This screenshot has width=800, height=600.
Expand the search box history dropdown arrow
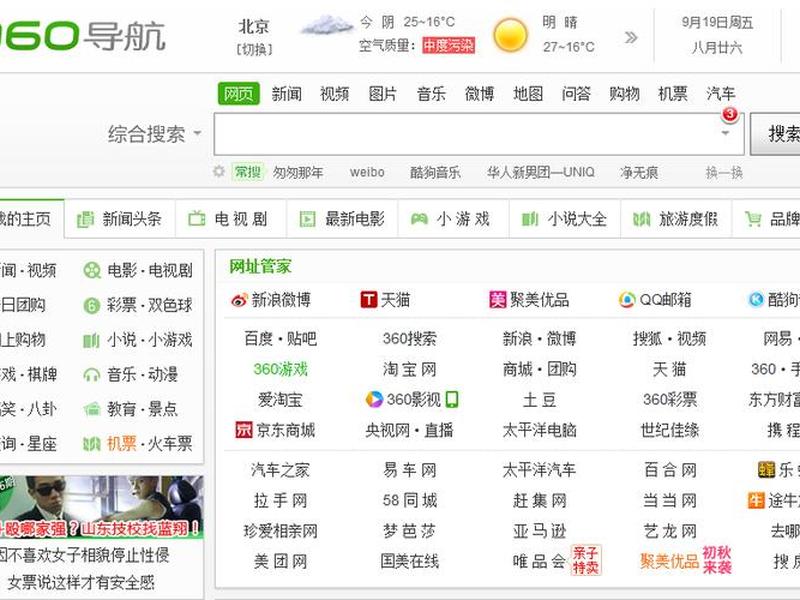click(x=725, y=134)
